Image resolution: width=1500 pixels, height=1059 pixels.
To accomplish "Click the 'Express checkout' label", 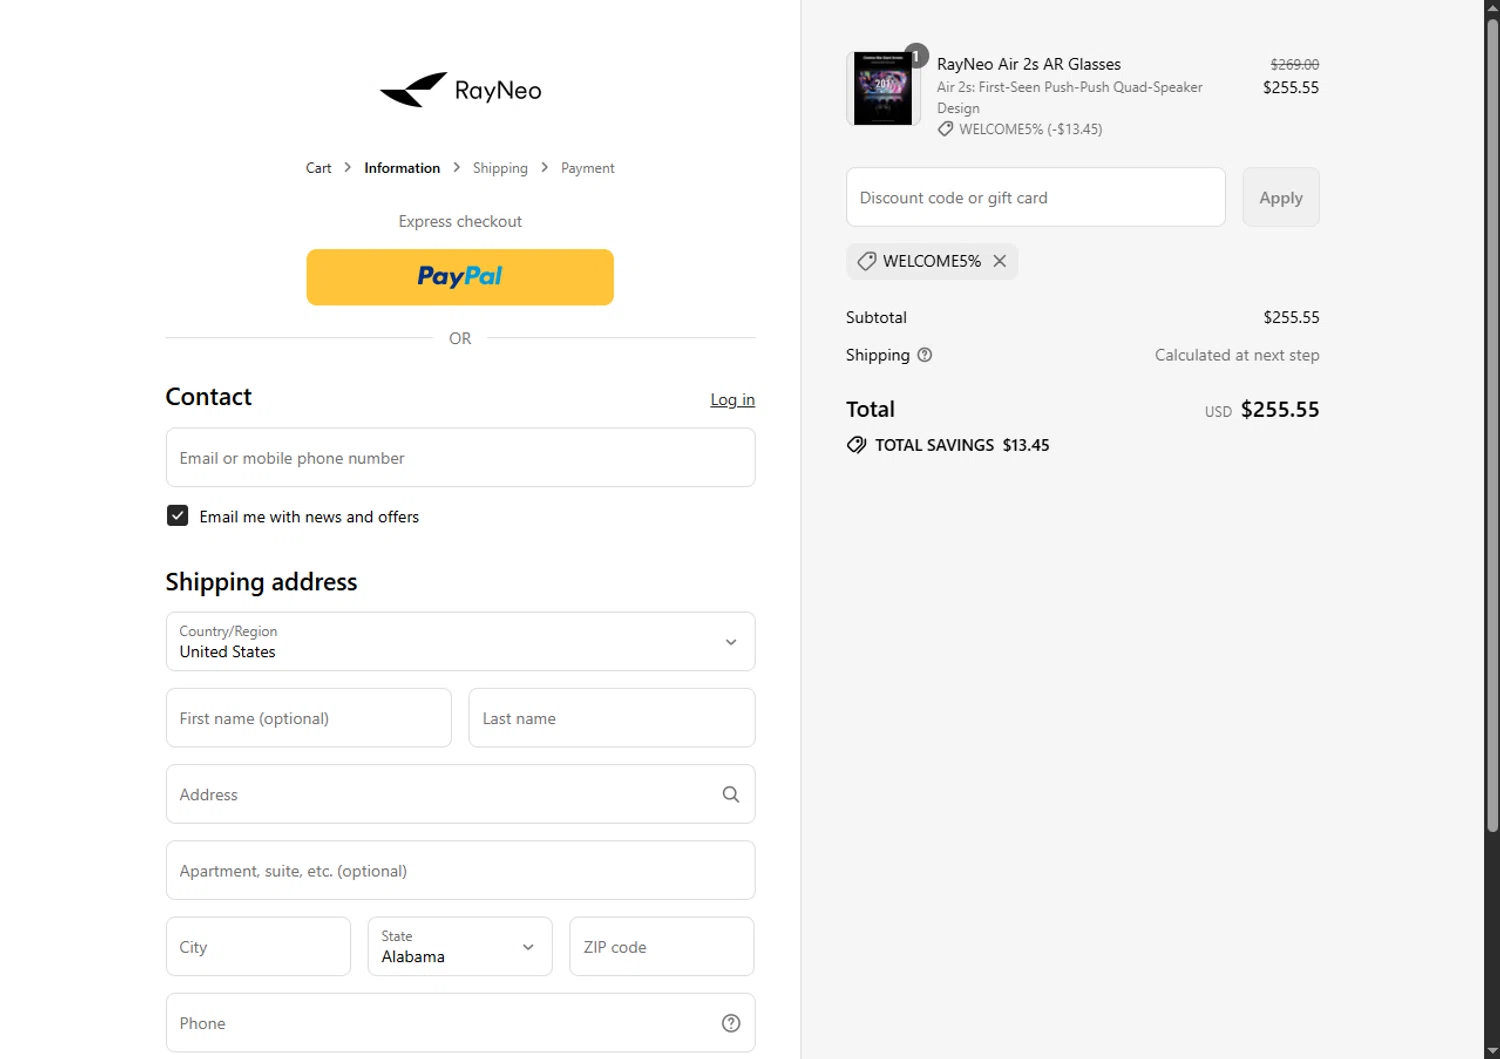I will (x=460, y=221).
